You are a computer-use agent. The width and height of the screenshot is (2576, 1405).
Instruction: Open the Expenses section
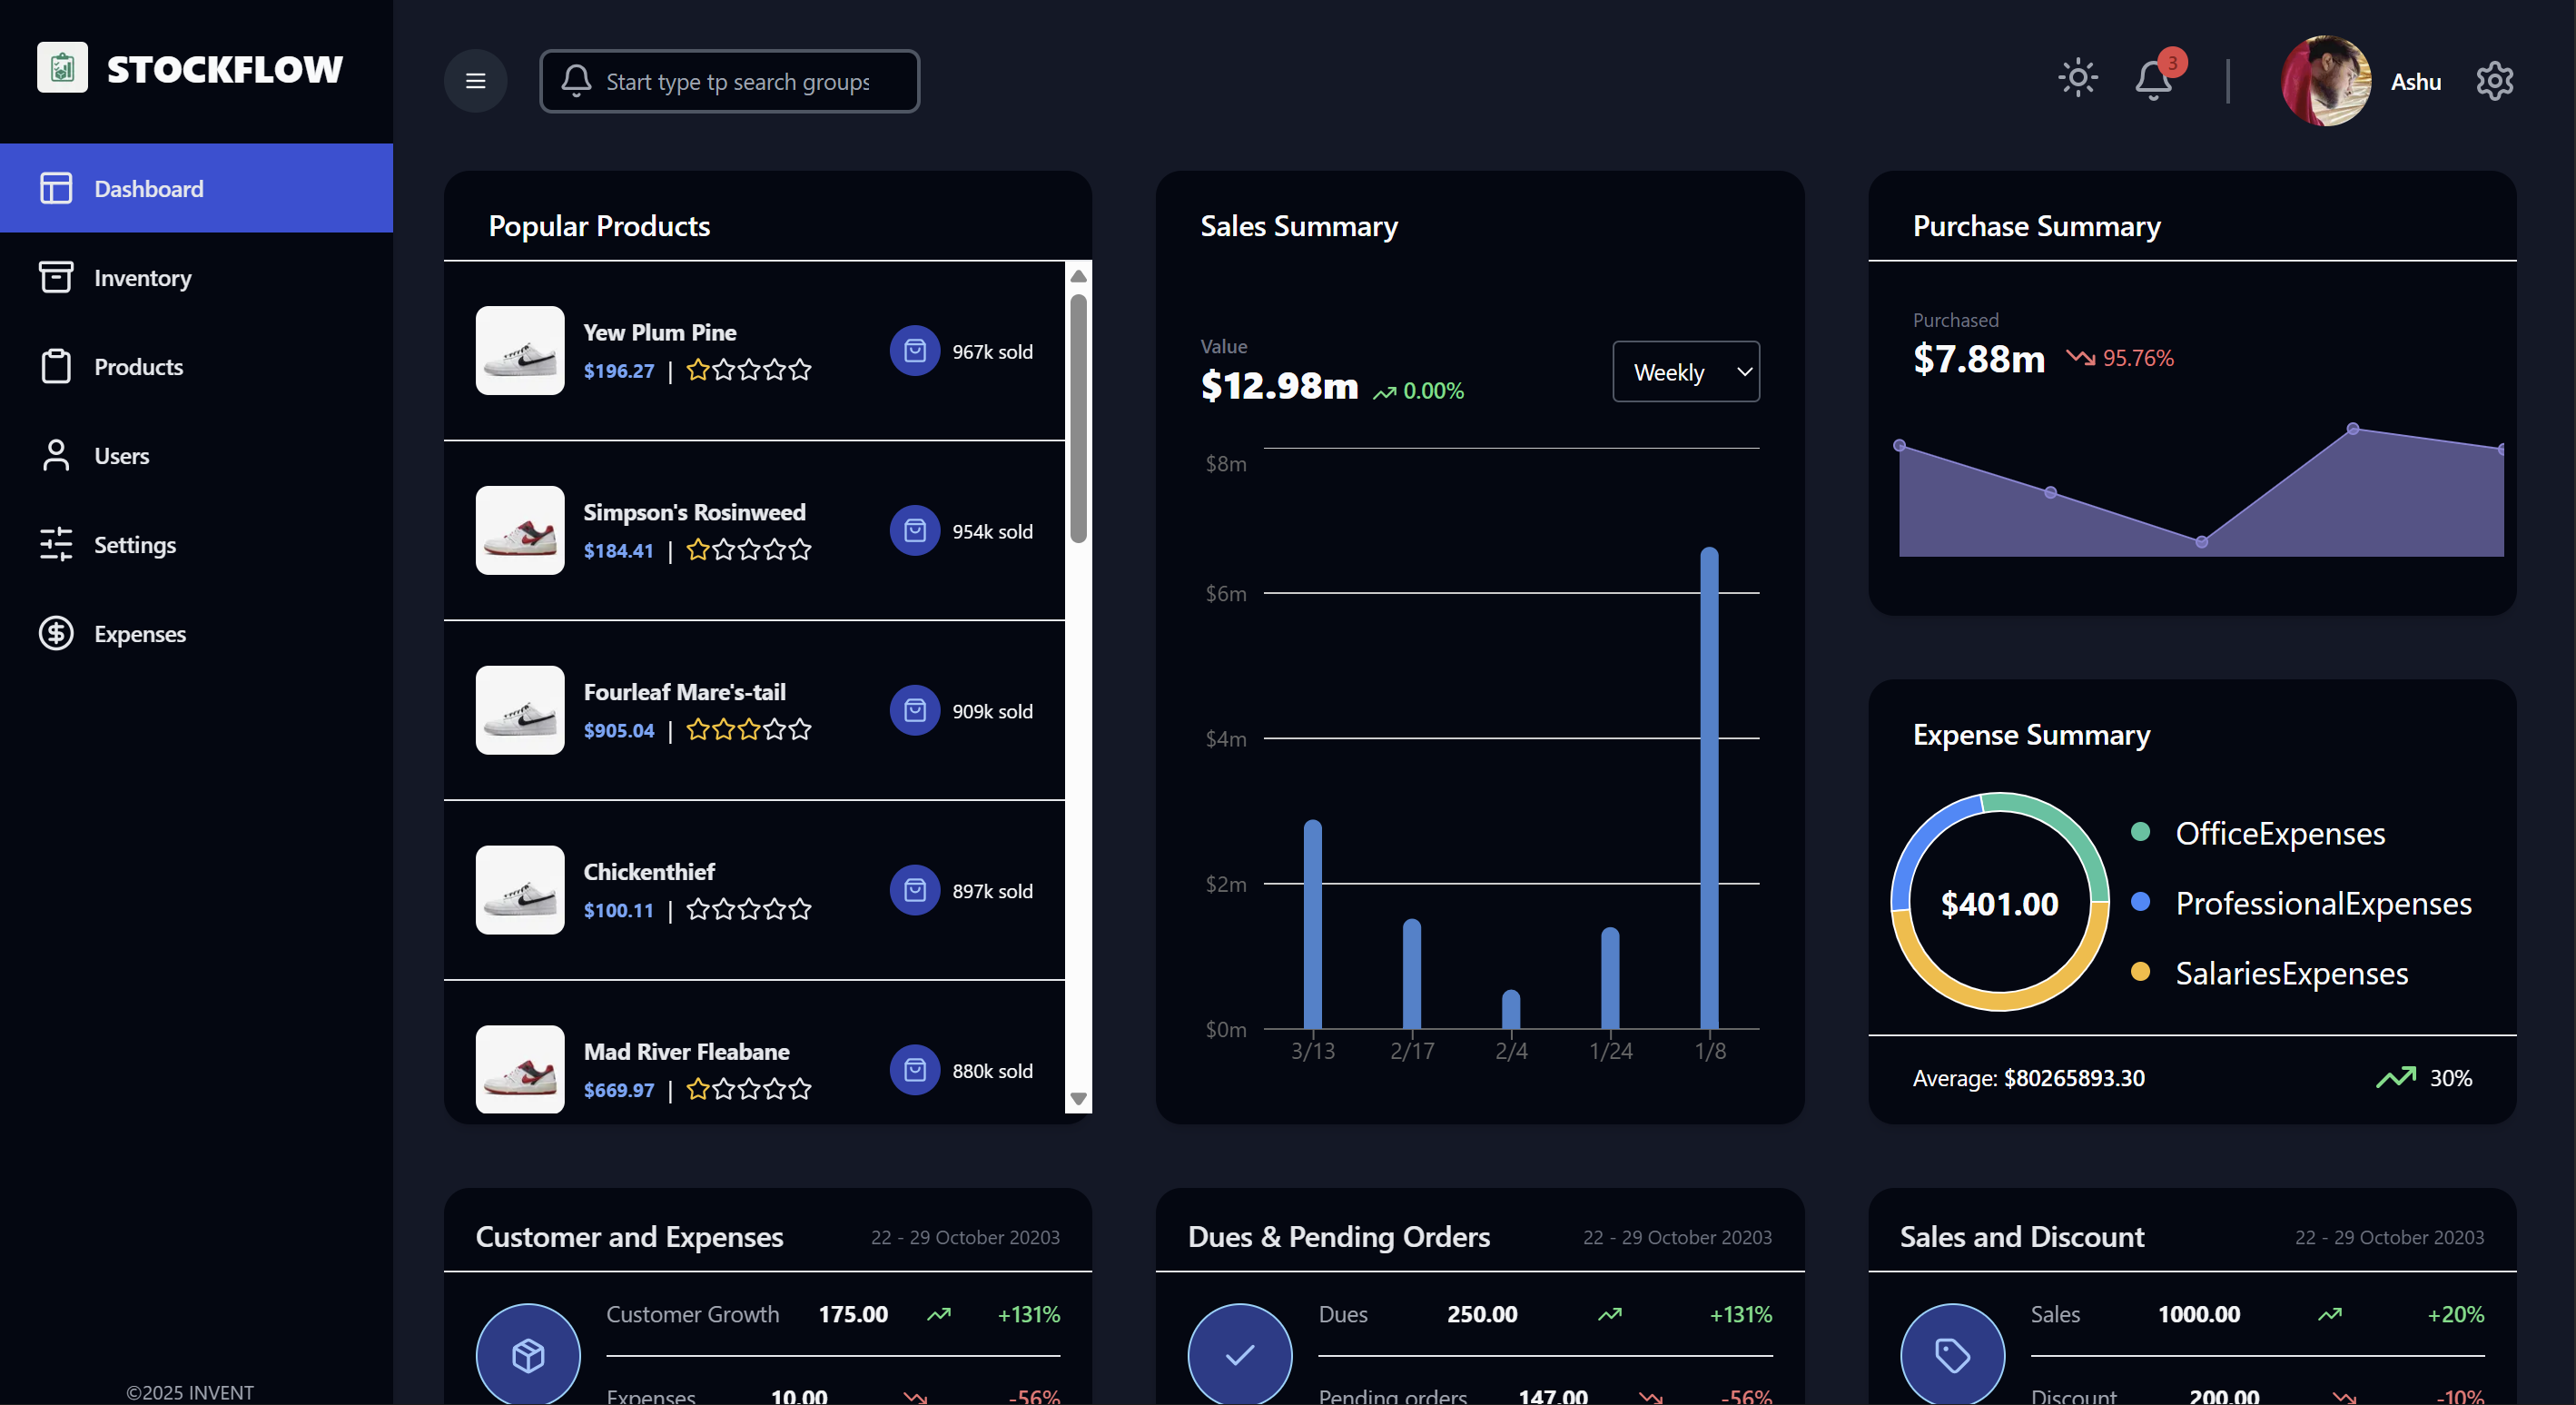140,633
